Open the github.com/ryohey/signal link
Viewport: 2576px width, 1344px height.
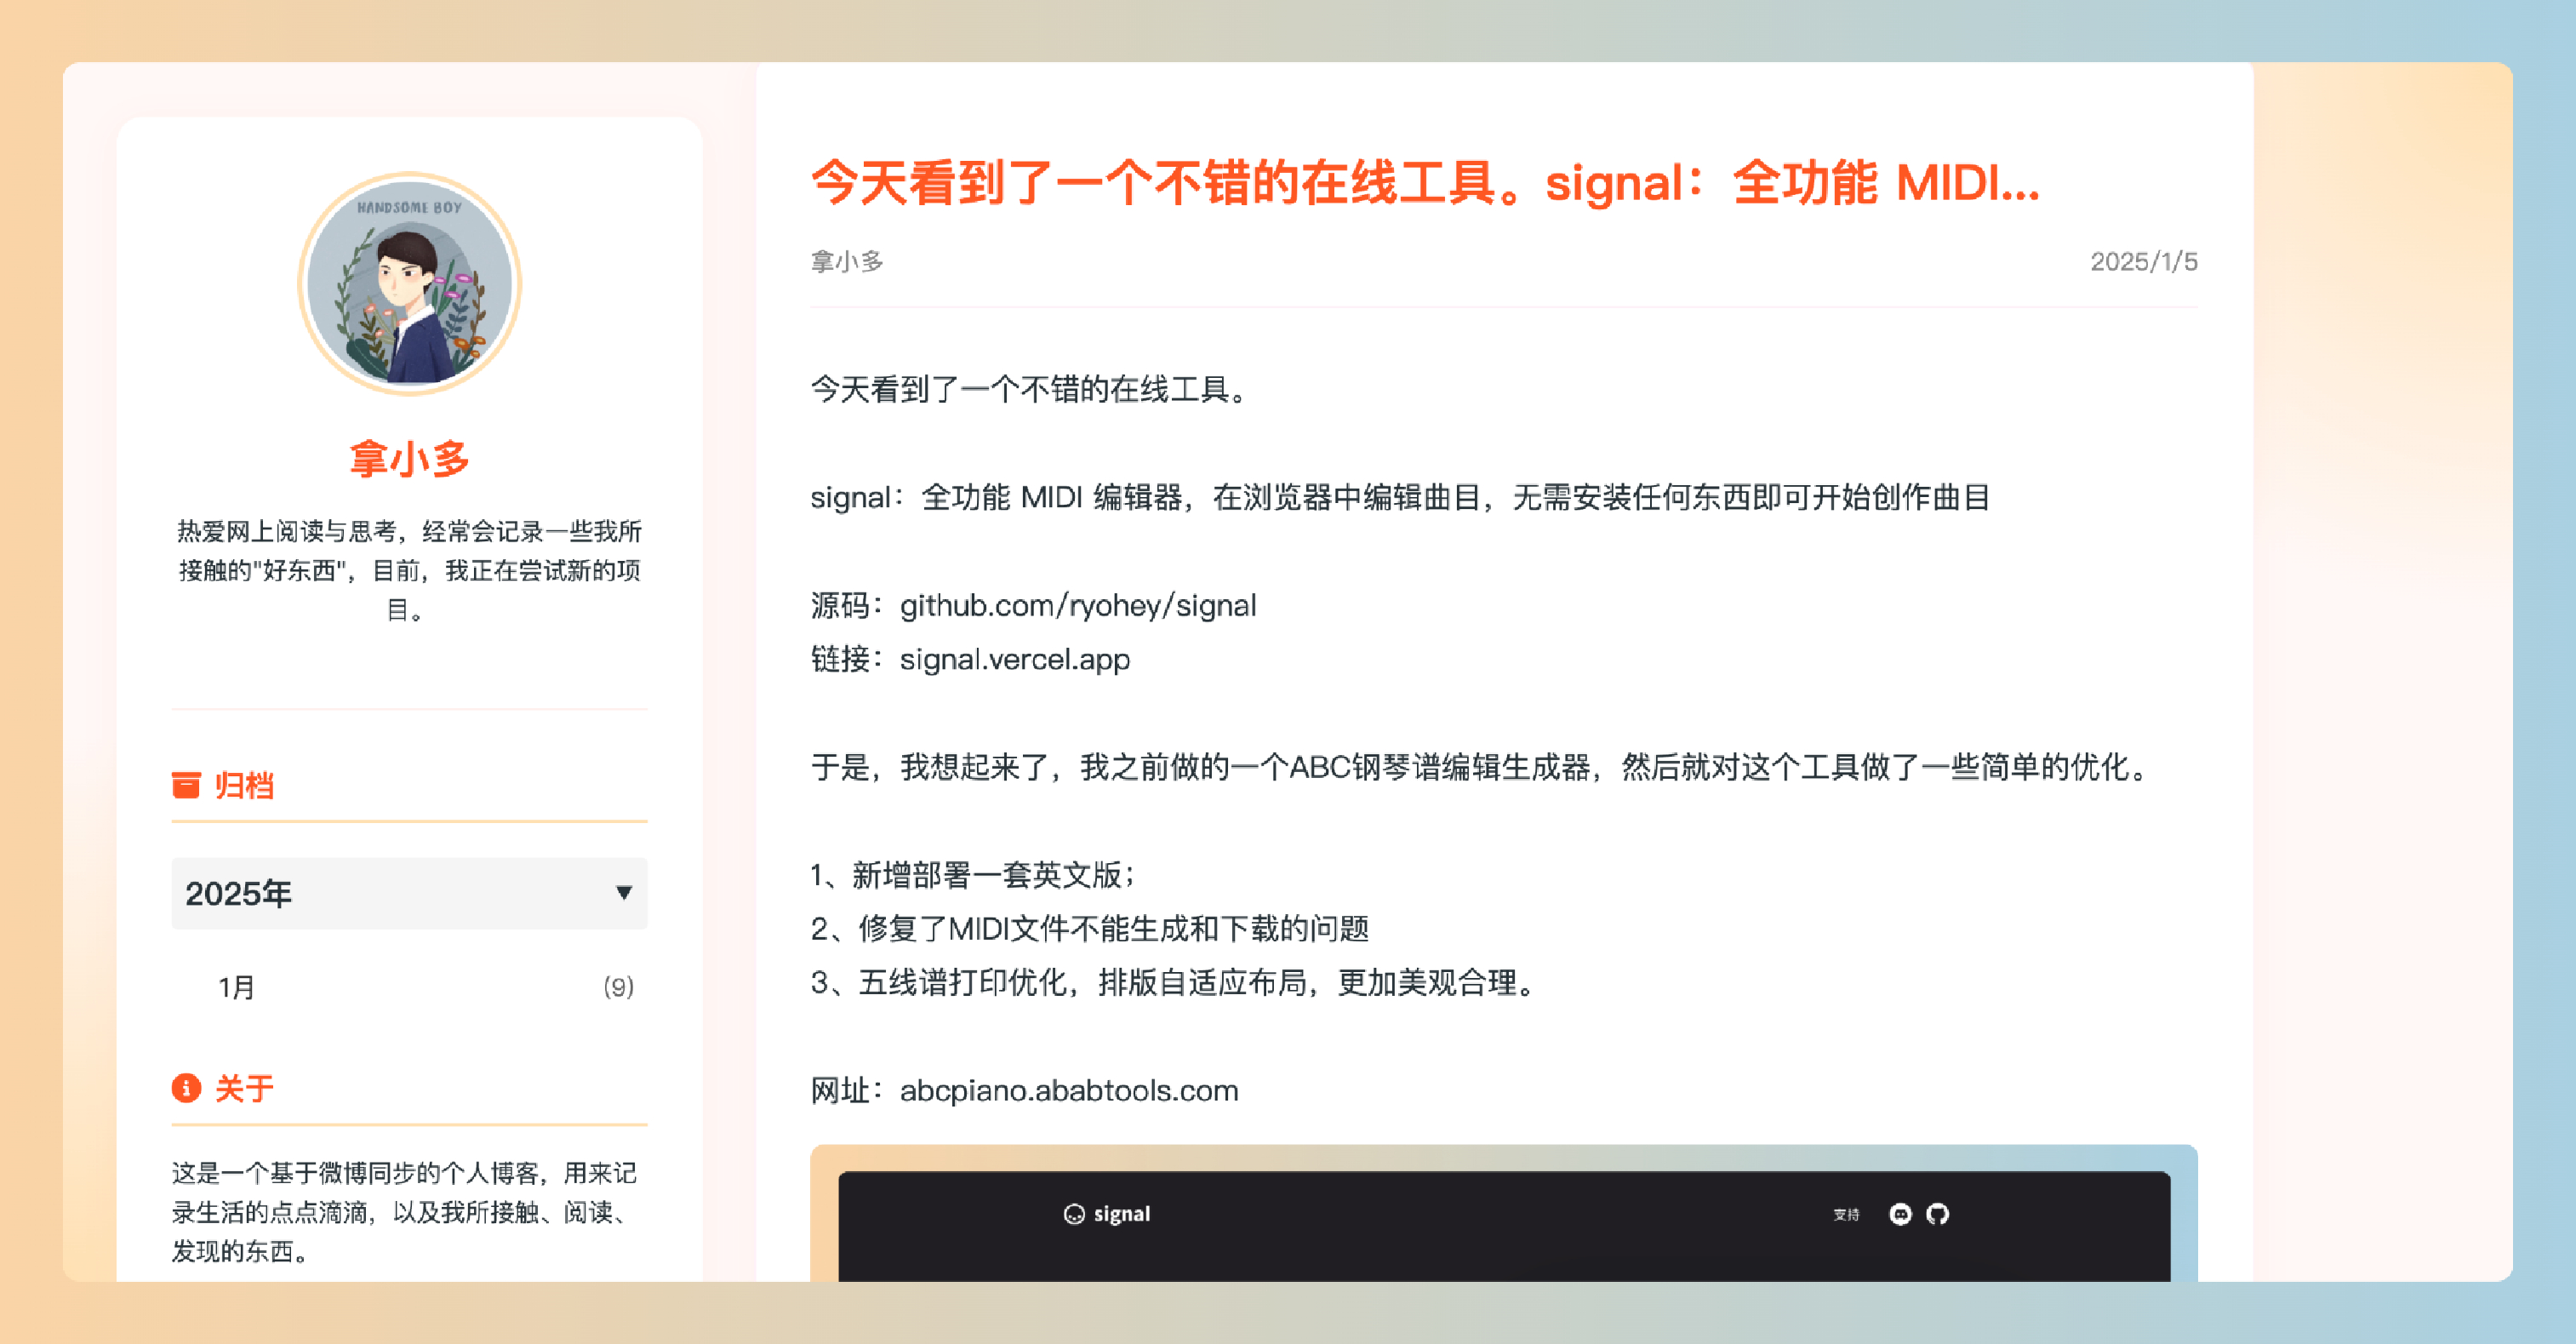(x=1077, y=606)
